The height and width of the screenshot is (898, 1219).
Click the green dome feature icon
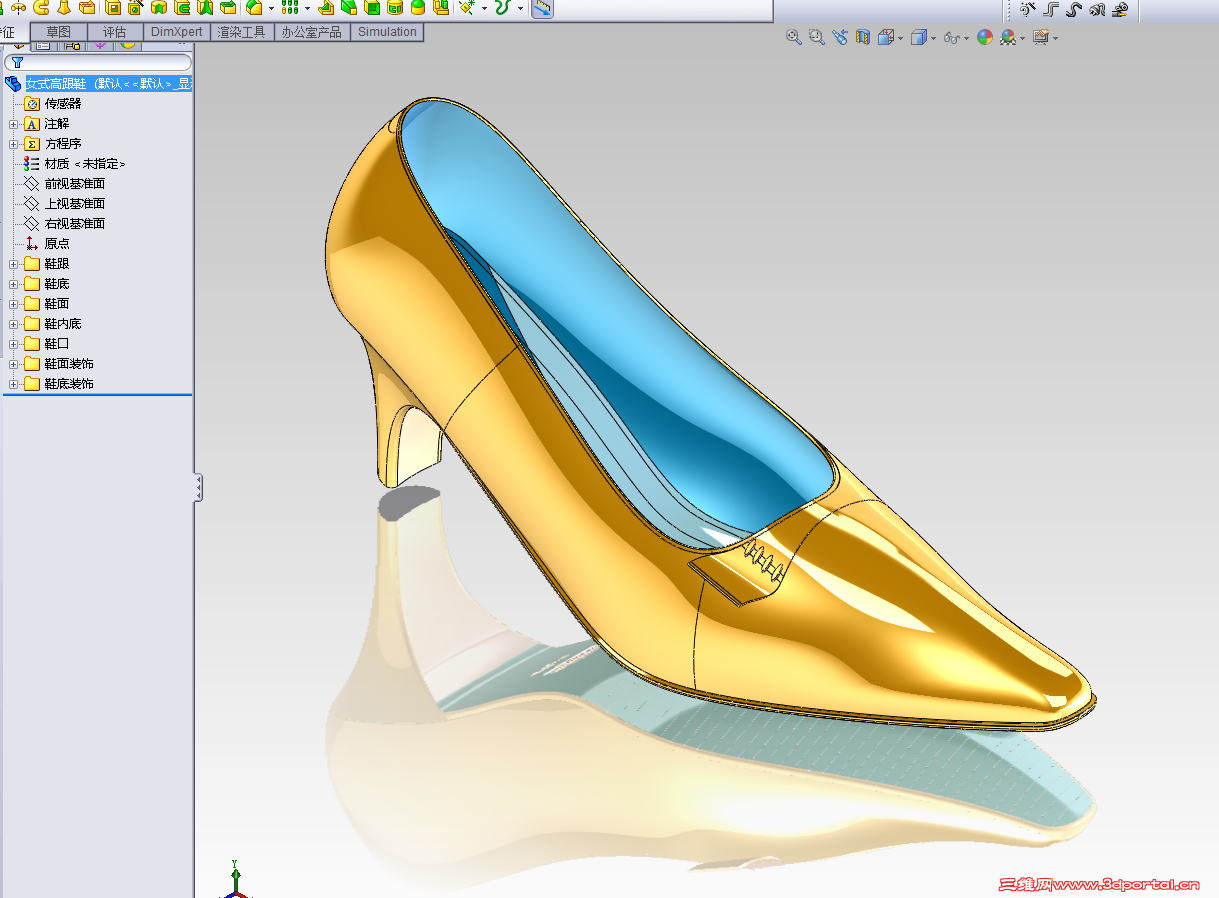coord(418,8)
